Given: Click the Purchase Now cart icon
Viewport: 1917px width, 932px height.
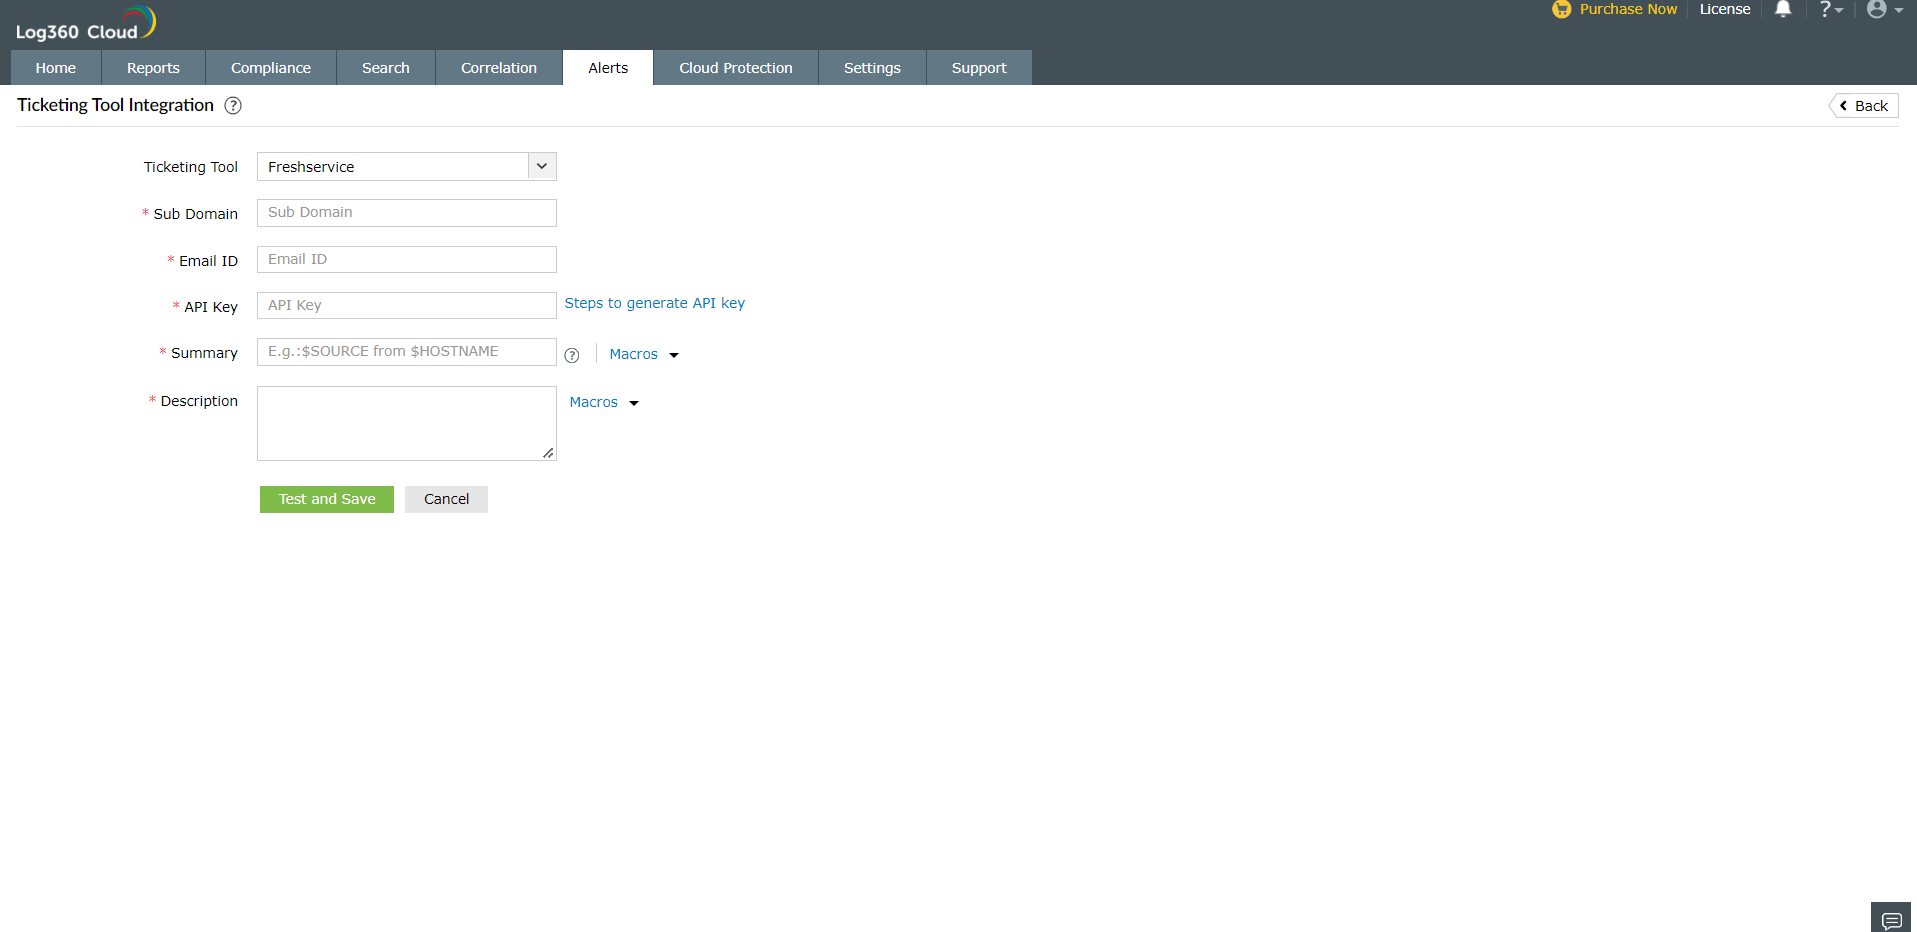Looking at the screenshot, I should click(x=1561, y=9).
